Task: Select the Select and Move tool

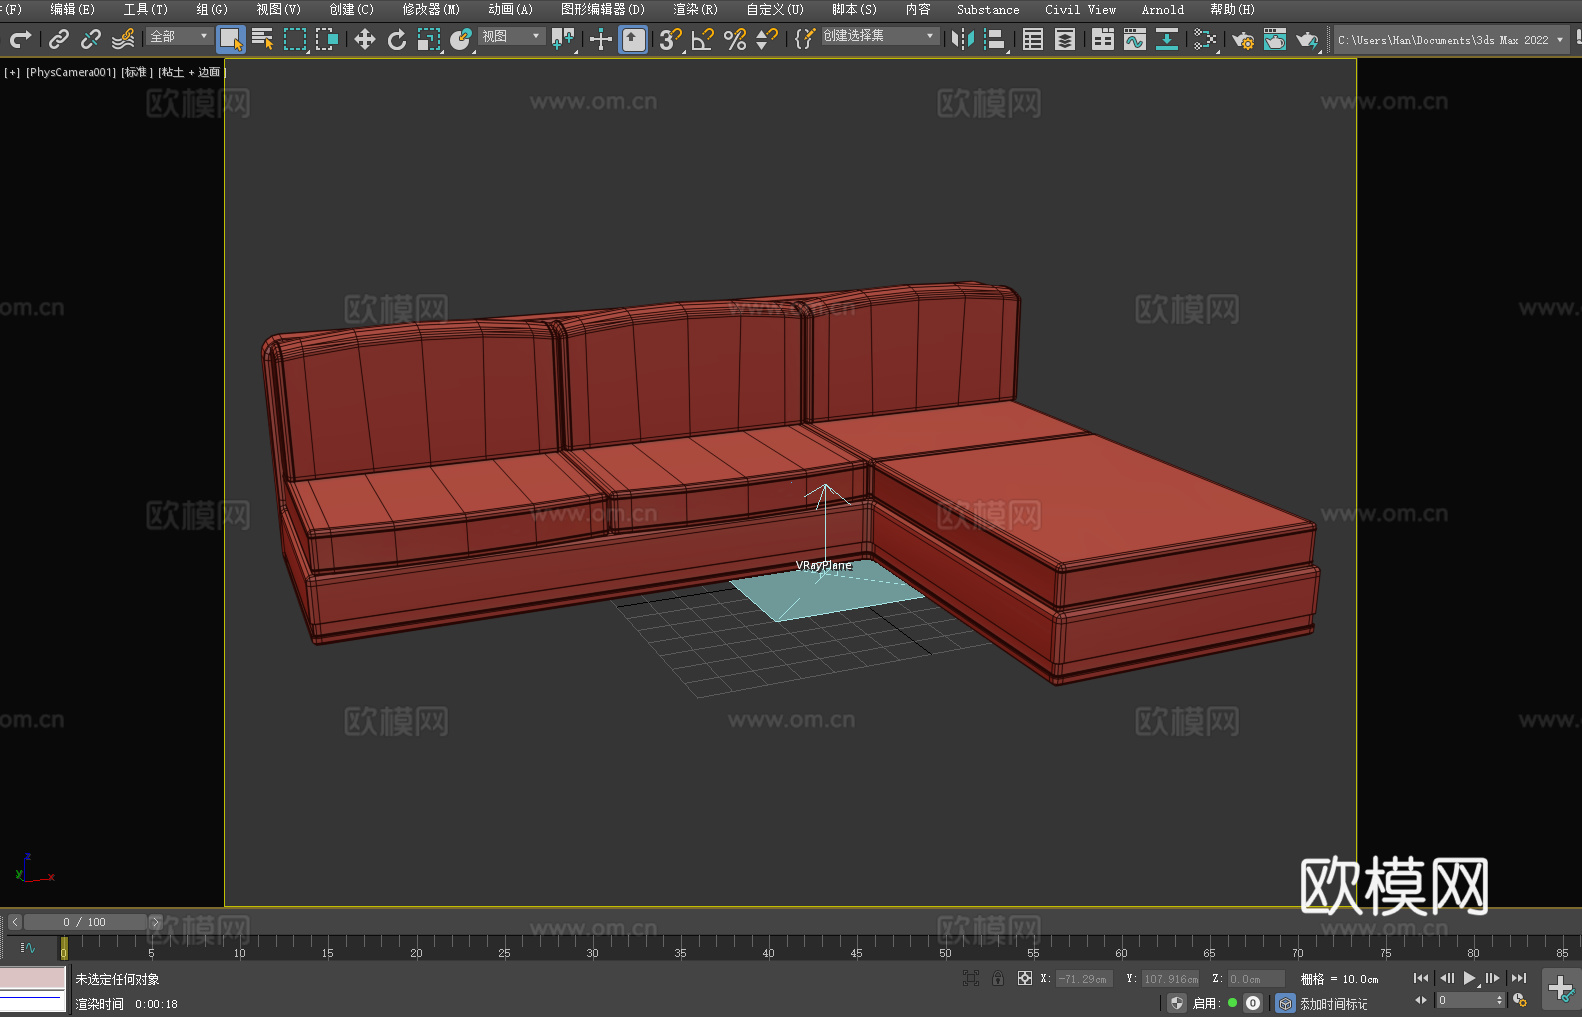Action: point(365,39)
